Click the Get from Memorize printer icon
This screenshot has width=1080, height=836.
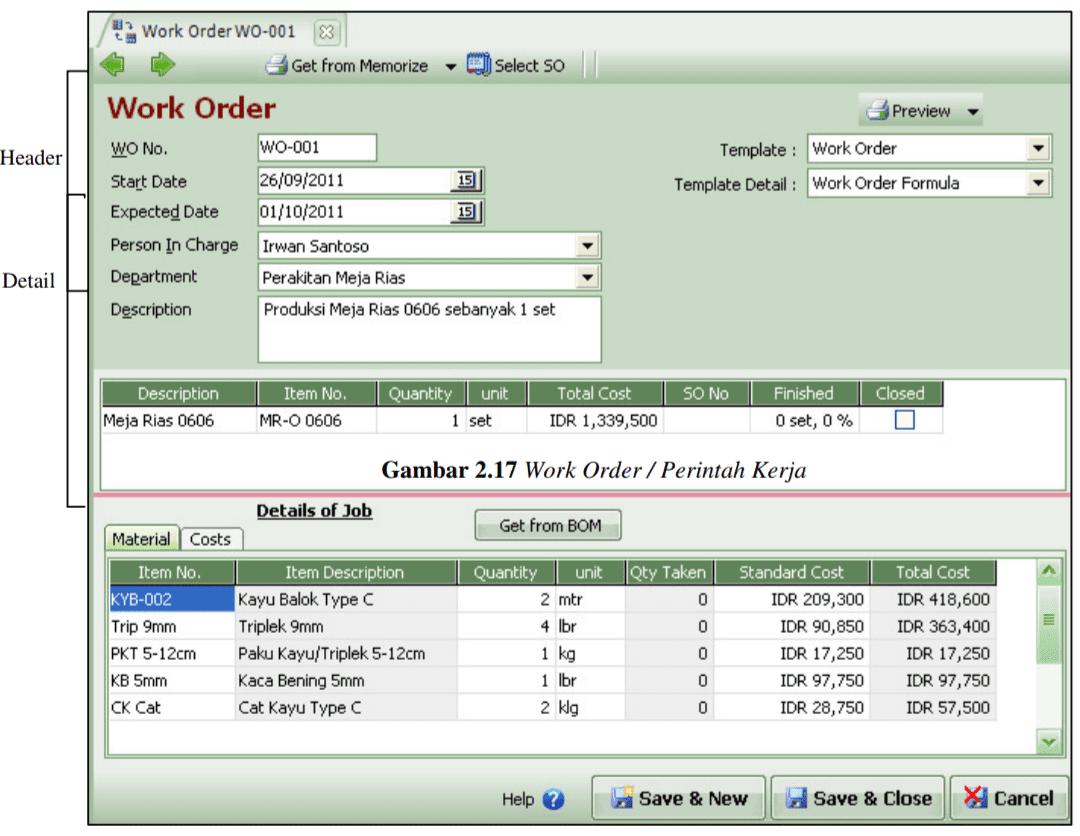coord(276,66)
